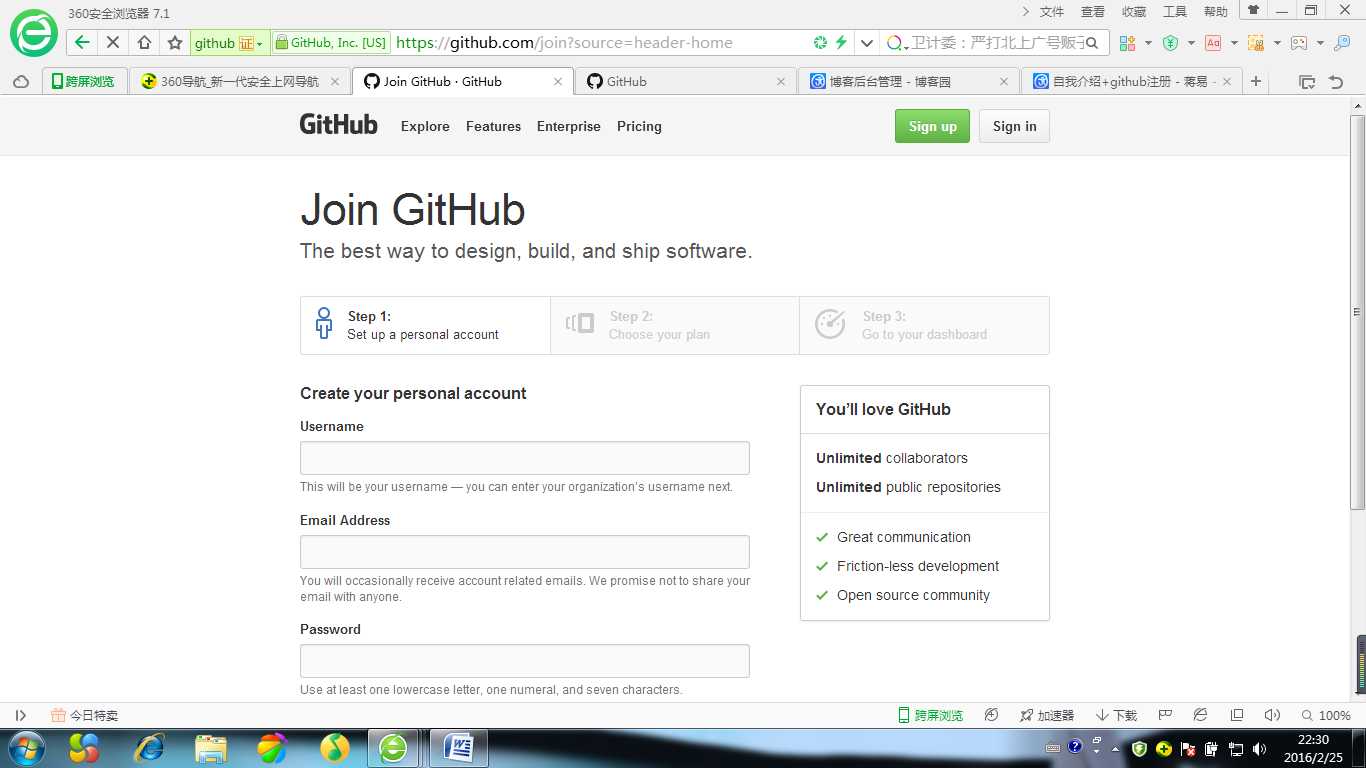Open Microsoft Word from the taskbar
This screenshot has height=768, width=1366.
point(458,747)
